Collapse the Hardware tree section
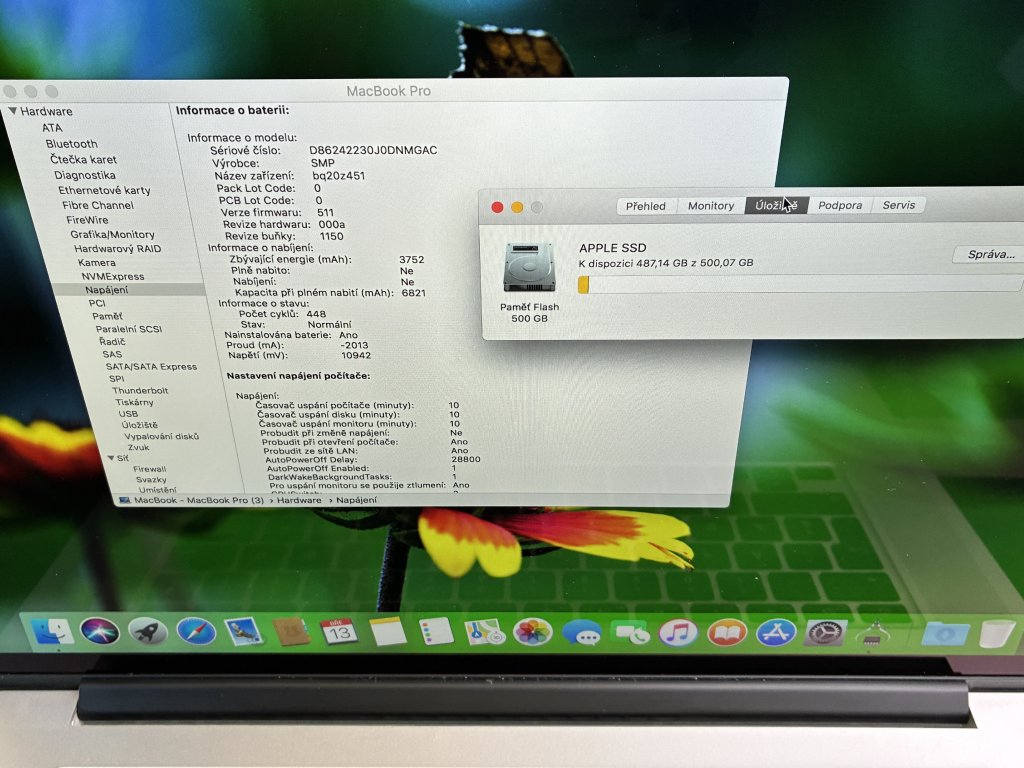Image resolution: width=1024 pixels, height=768 pixels. click(13, 112)
